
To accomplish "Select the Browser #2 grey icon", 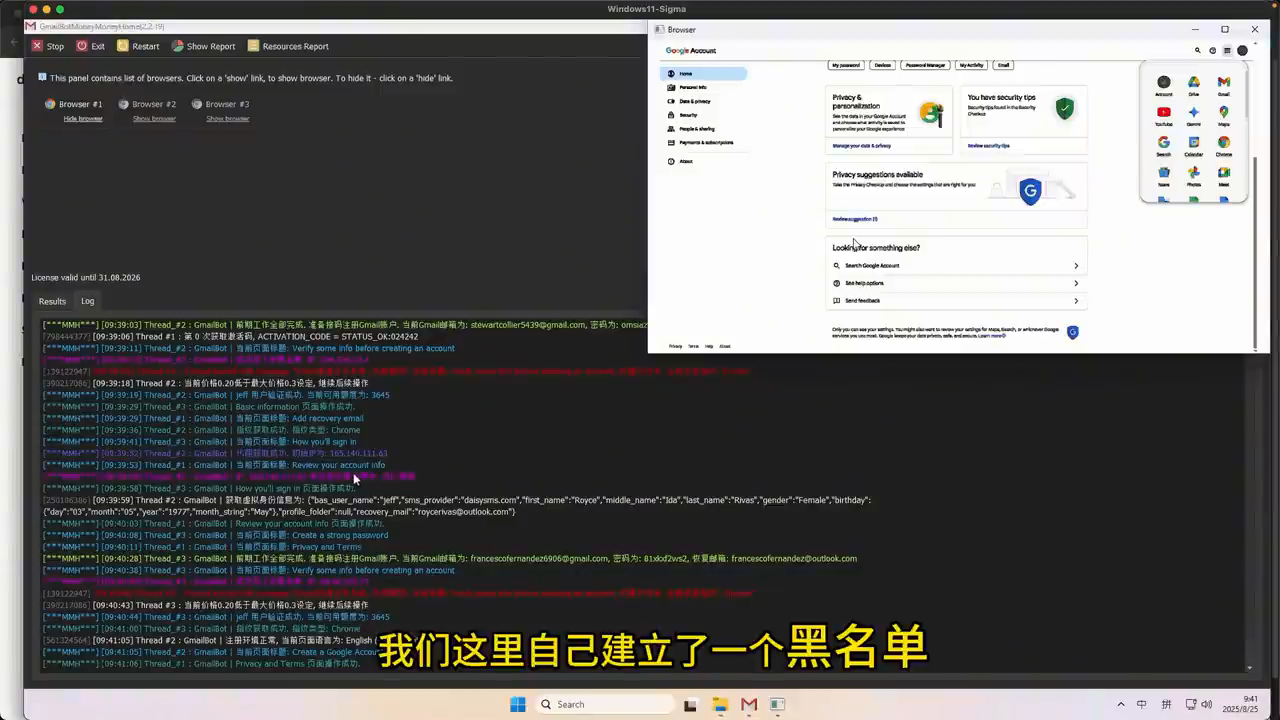I will point(124,104).
